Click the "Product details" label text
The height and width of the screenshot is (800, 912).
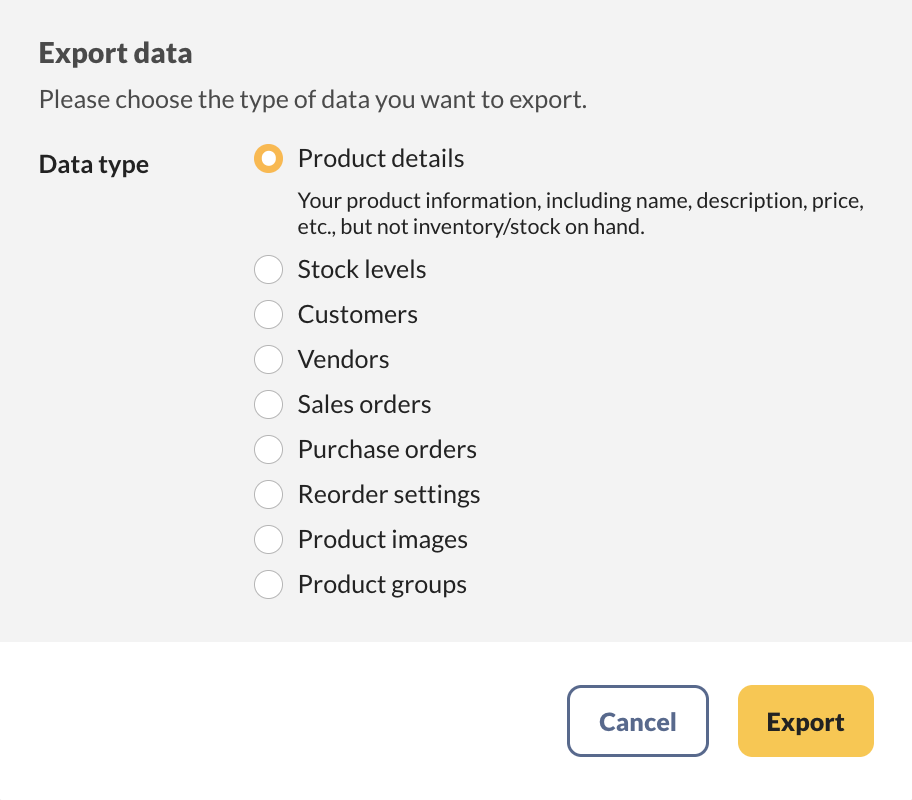click(x=381, y=159)
